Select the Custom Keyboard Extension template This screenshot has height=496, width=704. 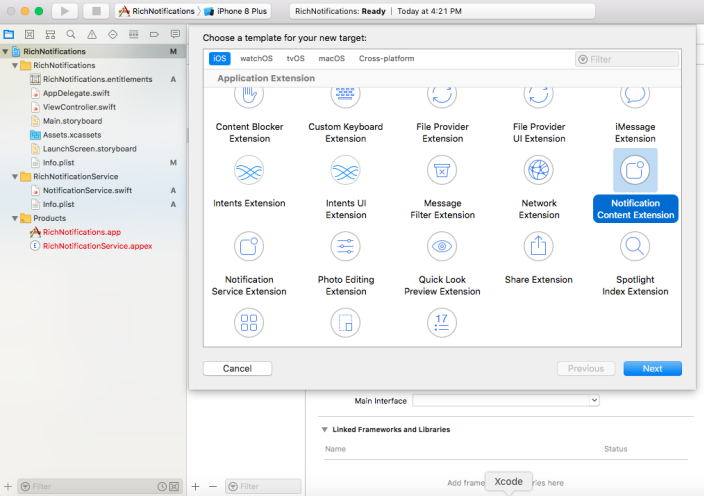click(346, 116)
